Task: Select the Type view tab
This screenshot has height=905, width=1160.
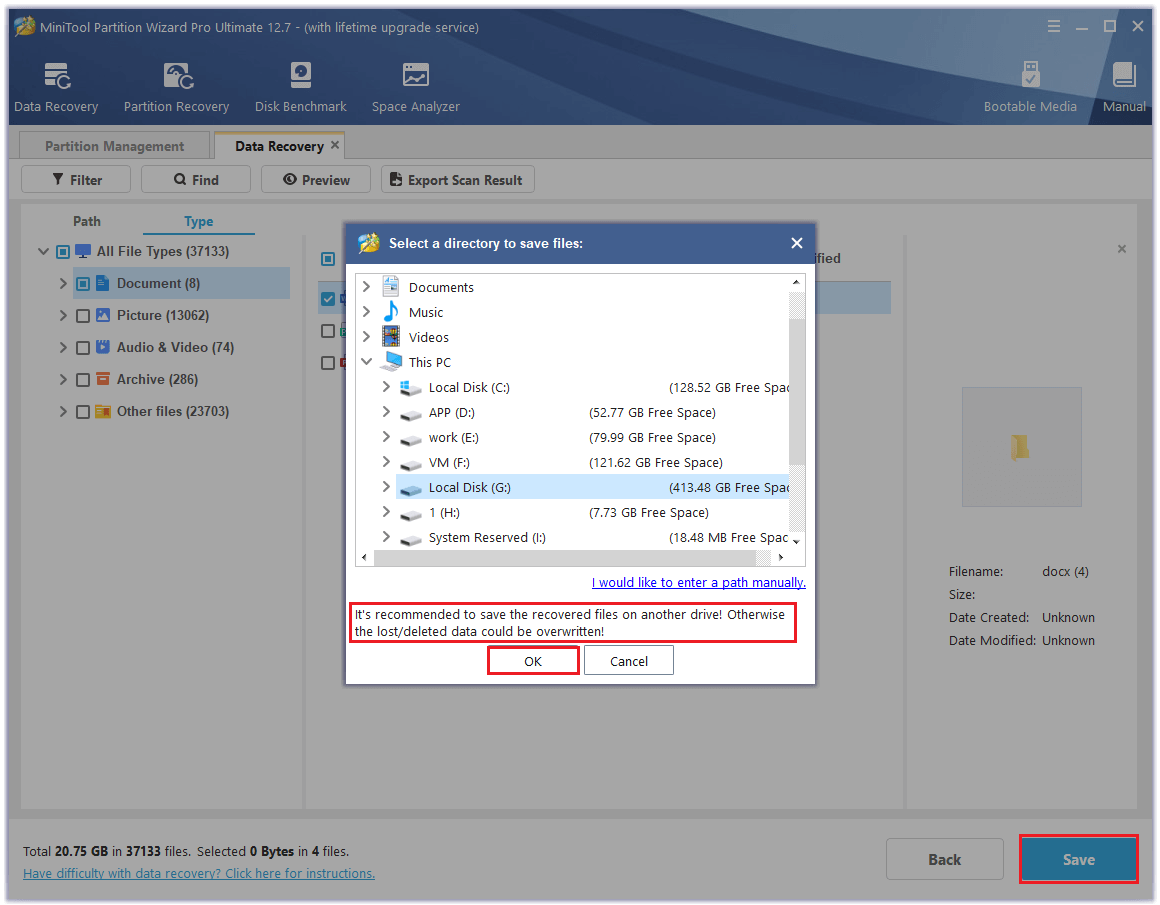Action: [198, 221]
